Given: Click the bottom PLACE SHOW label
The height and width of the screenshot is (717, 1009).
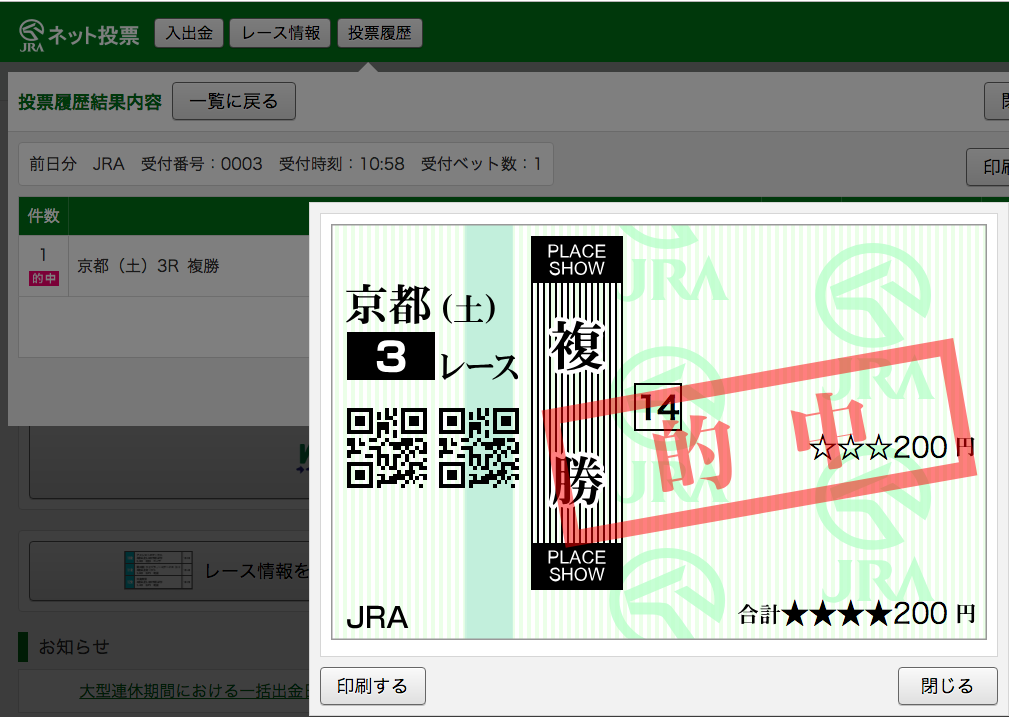Looking at the screenshot, I should [x=577, y=566].
